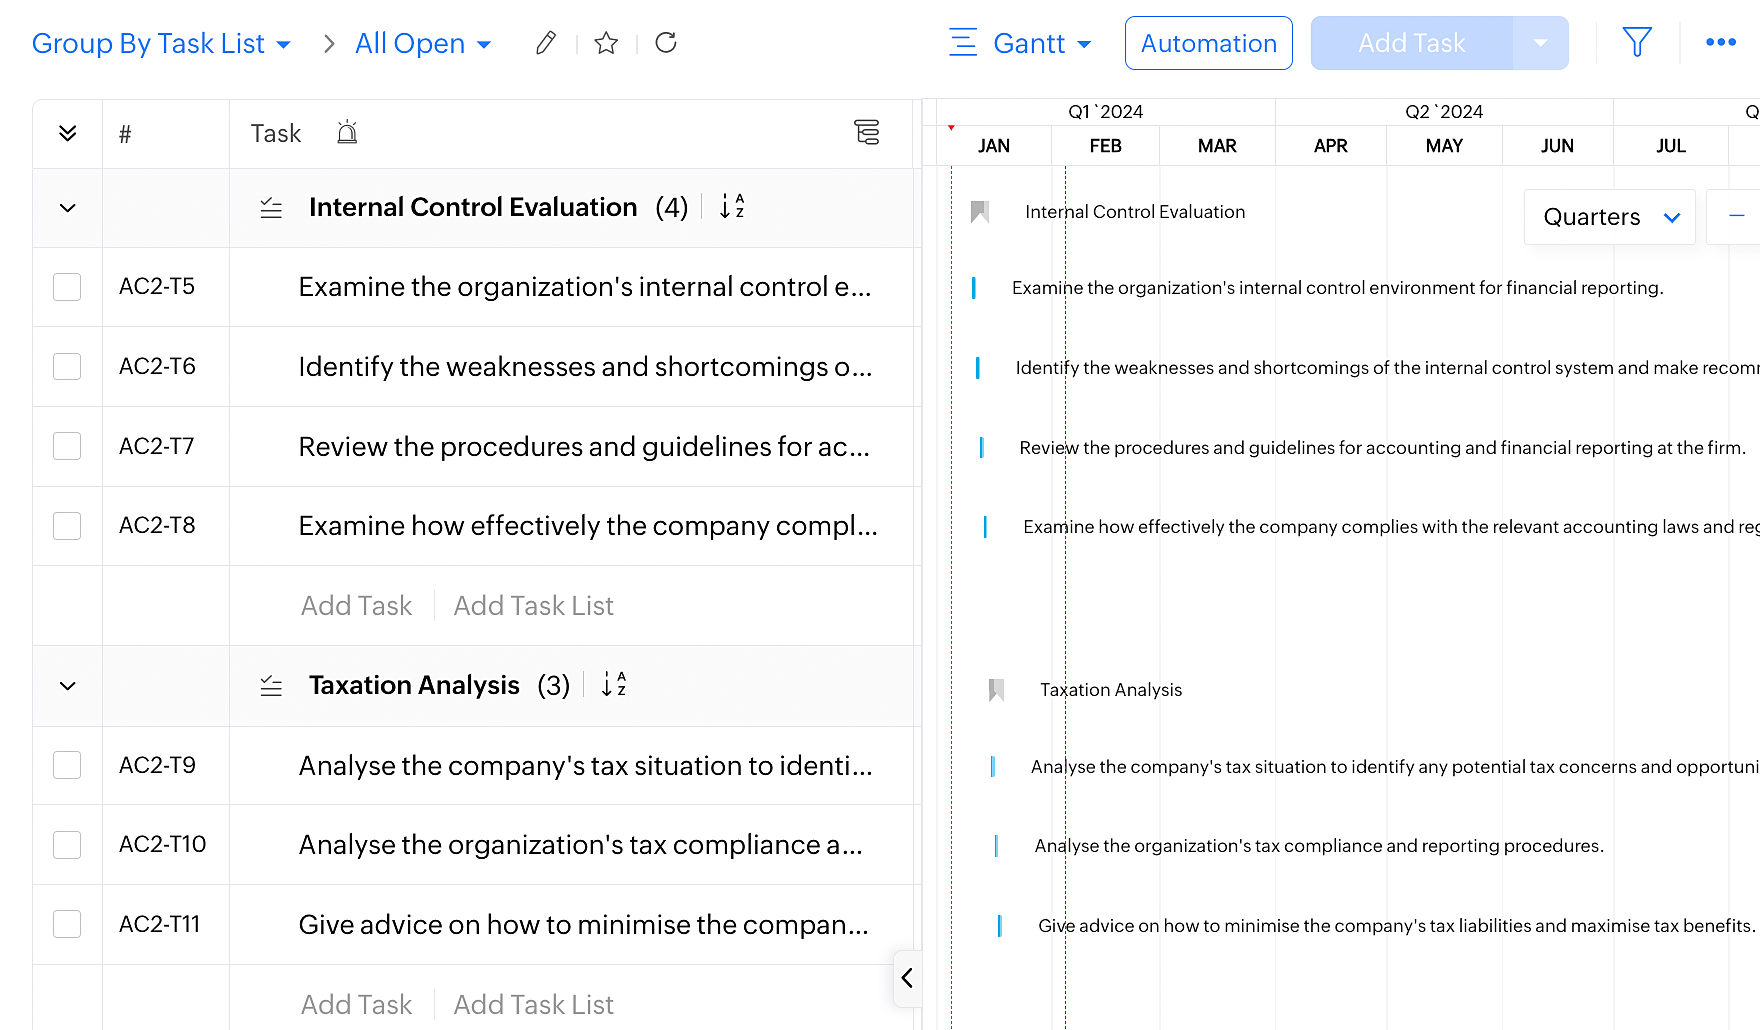Open the filter funnel icon
Image resolution: width=1760 pixels, height=1030 pixels.
(1637, 42)
